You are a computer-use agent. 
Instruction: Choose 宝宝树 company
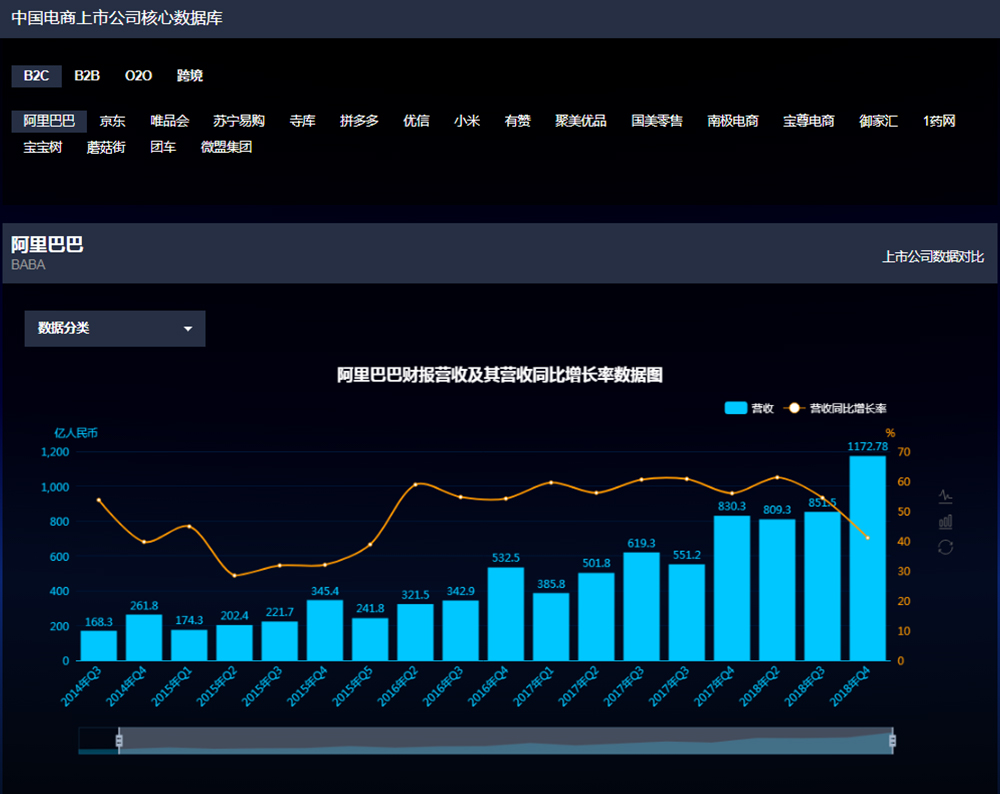pos(43,147)
